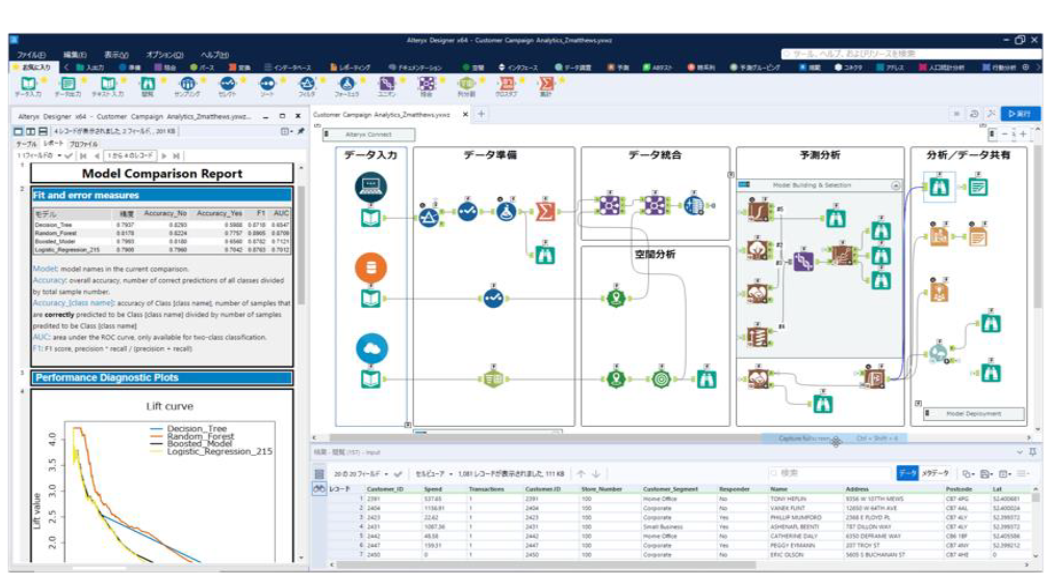Zoom out the canvas with the minus button

click(x=1005, y=134)
